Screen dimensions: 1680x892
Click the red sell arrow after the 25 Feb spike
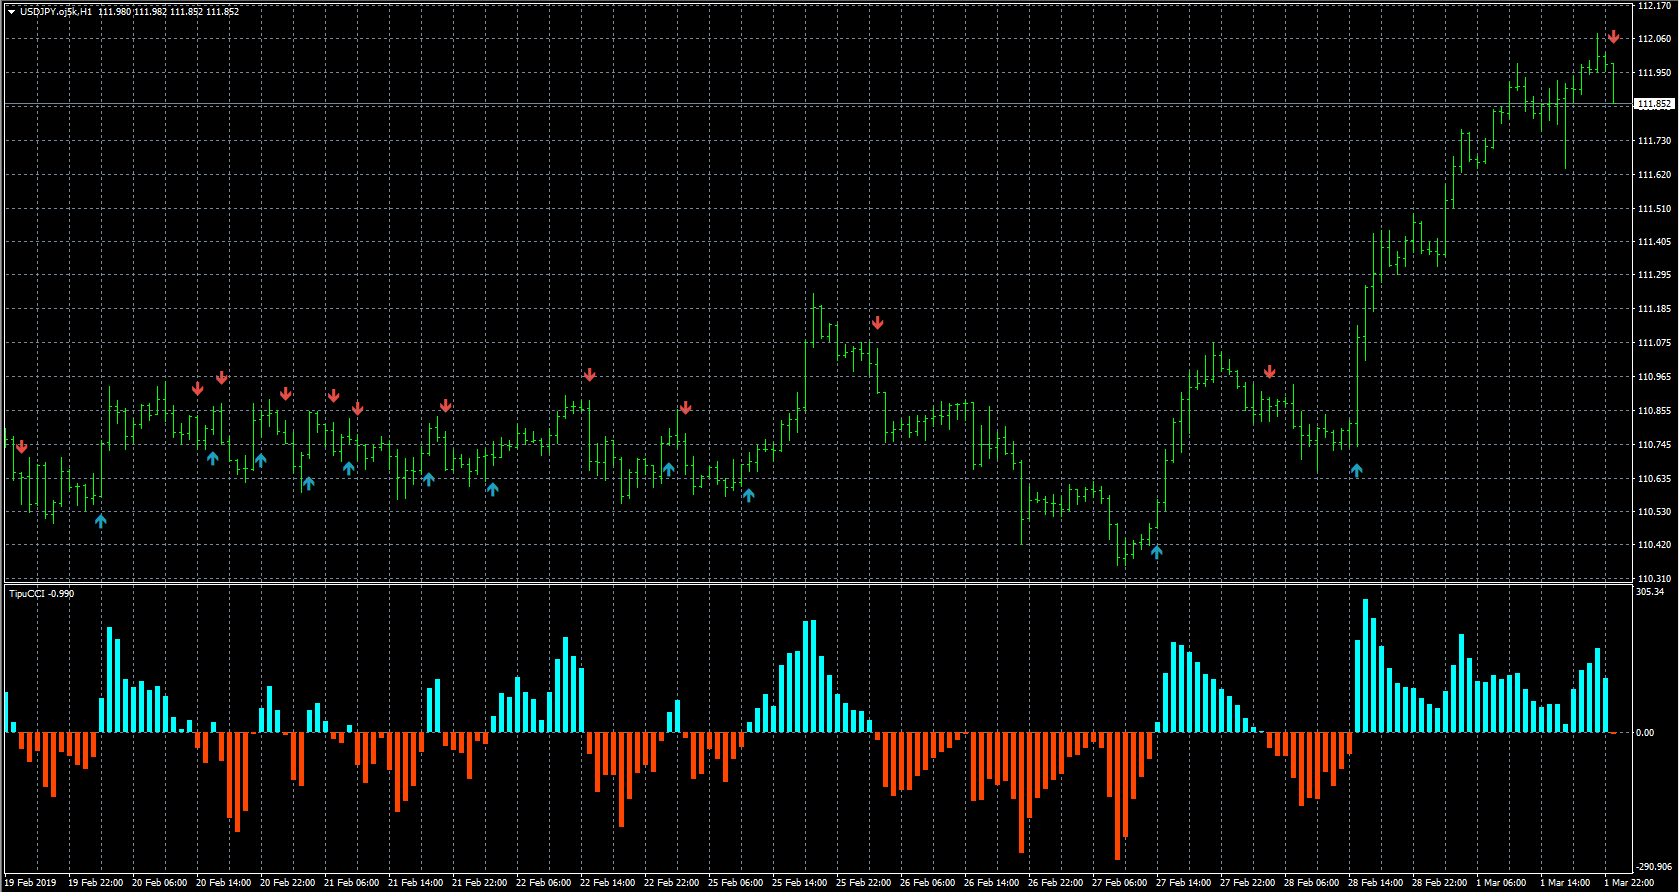pyautogui.click(x=878, y=323)
